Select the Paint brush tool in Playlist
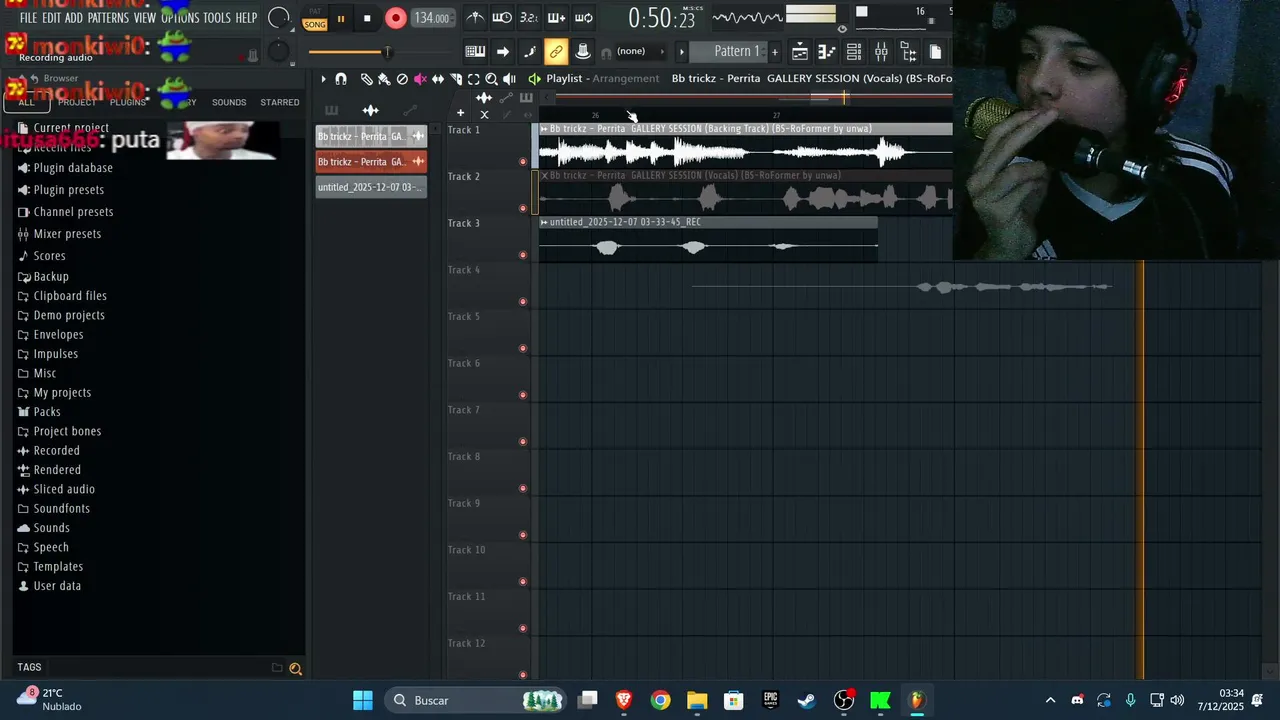The image size is (1280, 720). click(x=384, y=79)
